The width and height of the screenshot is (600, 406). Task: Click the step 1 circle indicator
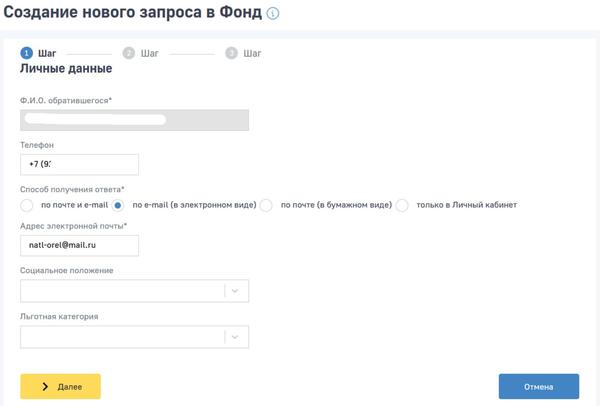click(26, 53)
